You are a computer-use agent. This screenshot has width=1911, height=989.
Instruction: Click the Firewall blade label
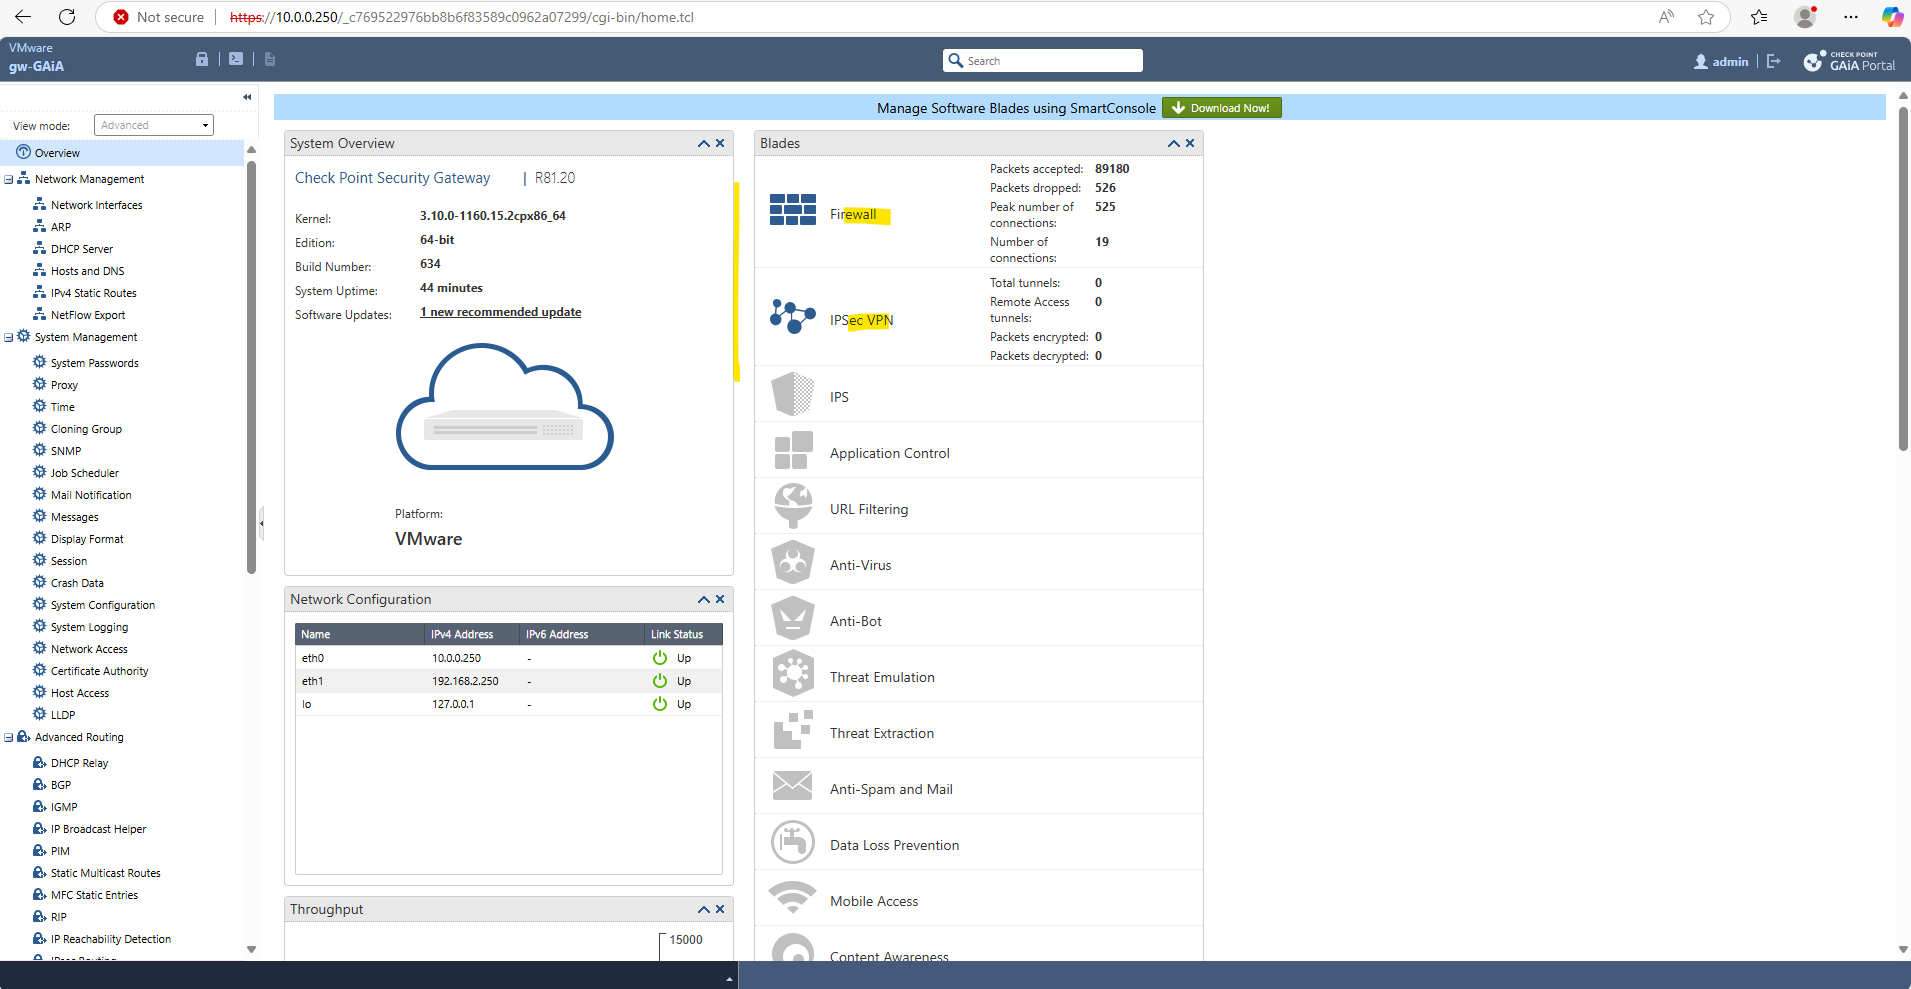pos(853,215)
